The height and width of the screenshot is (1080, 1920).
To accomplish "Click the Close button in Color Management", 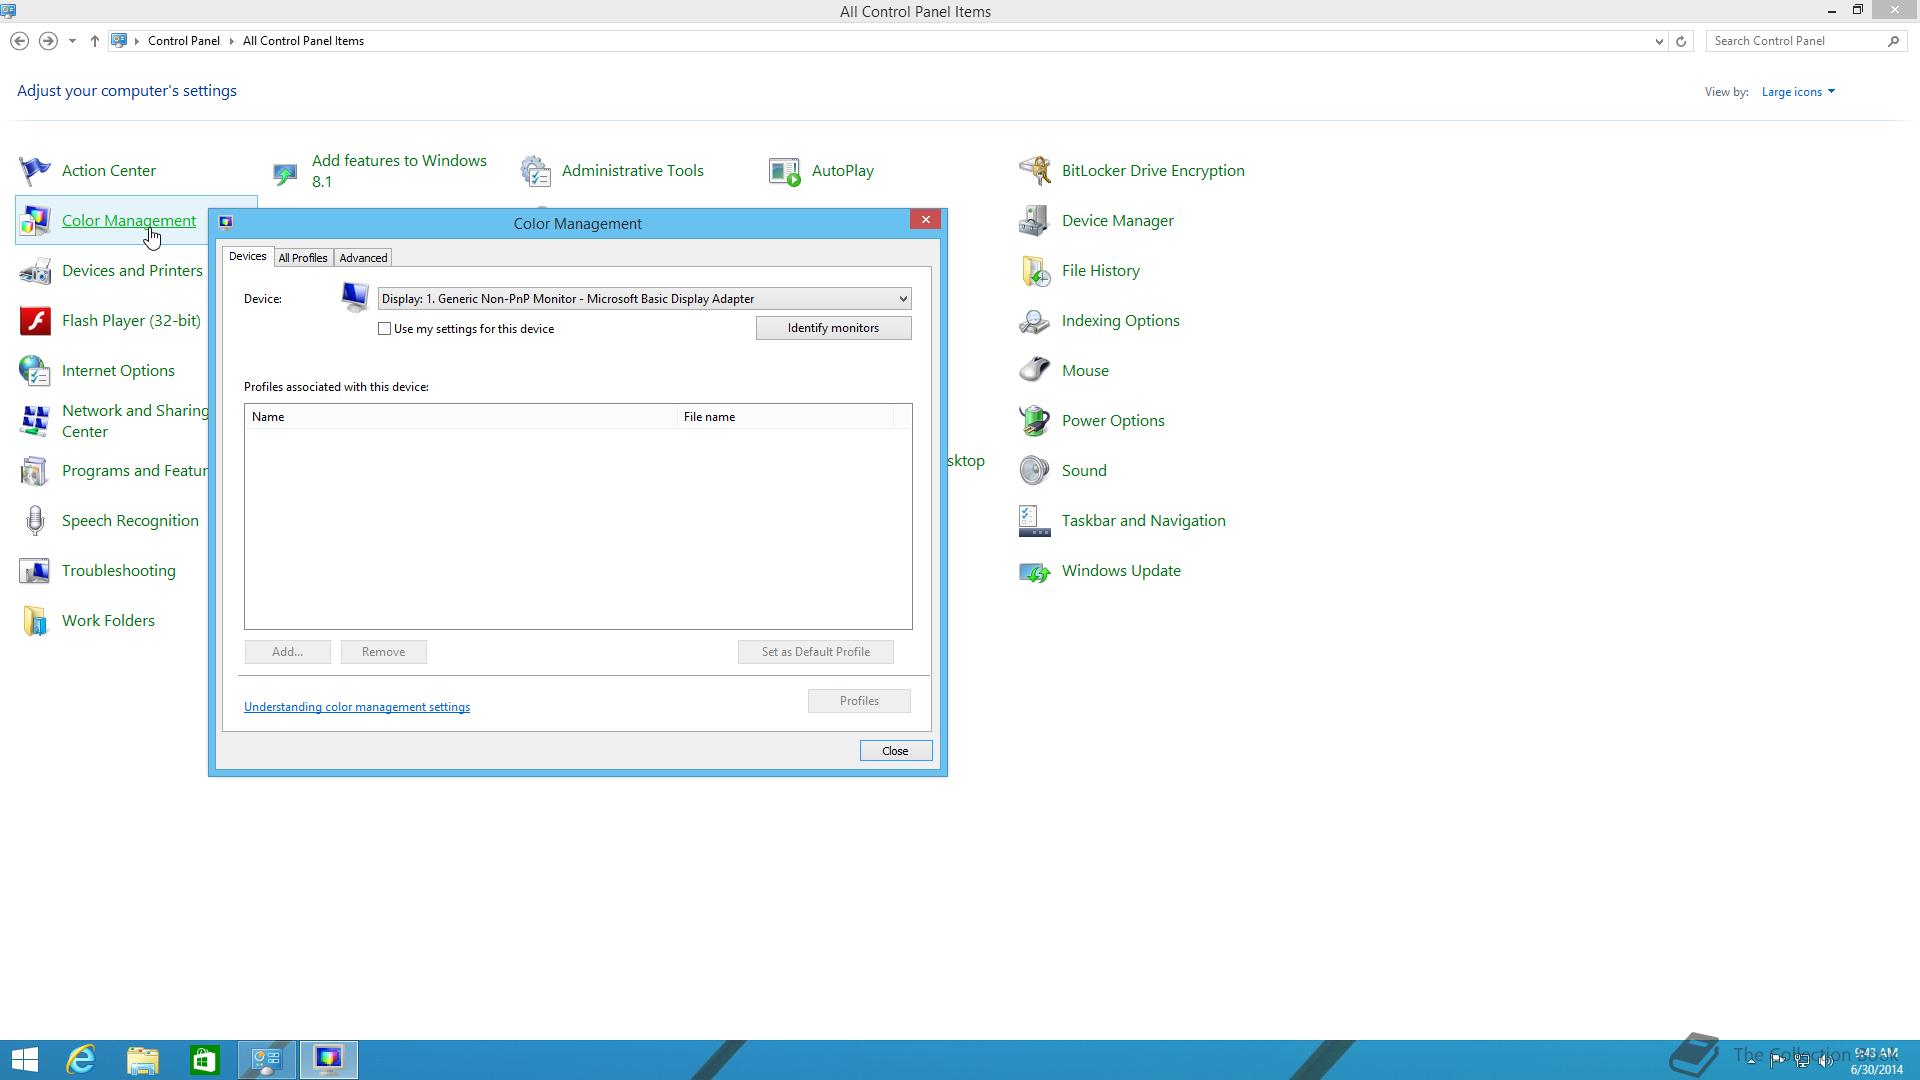I will [895, 751].
